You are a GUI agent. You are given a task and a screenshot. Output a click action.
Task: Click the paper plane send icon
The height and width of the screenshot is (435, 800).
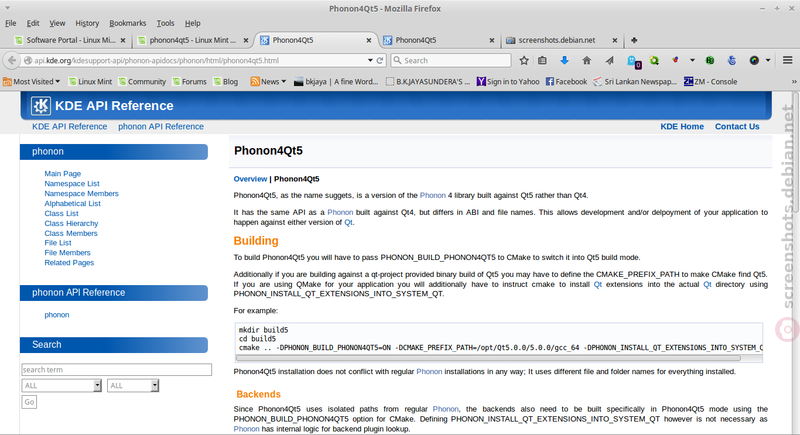pyautogui.click(x=610, y=60)
